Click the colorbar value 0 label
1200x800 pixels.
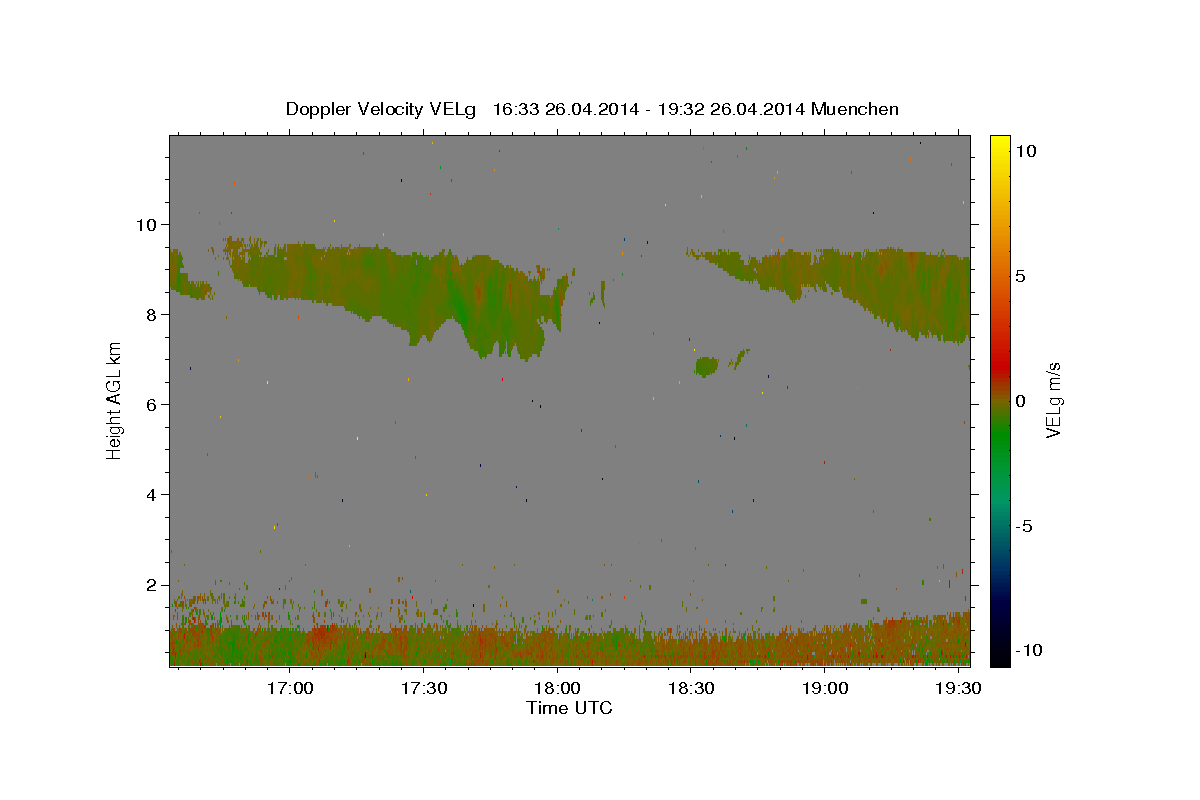(x=1021, y=401)
